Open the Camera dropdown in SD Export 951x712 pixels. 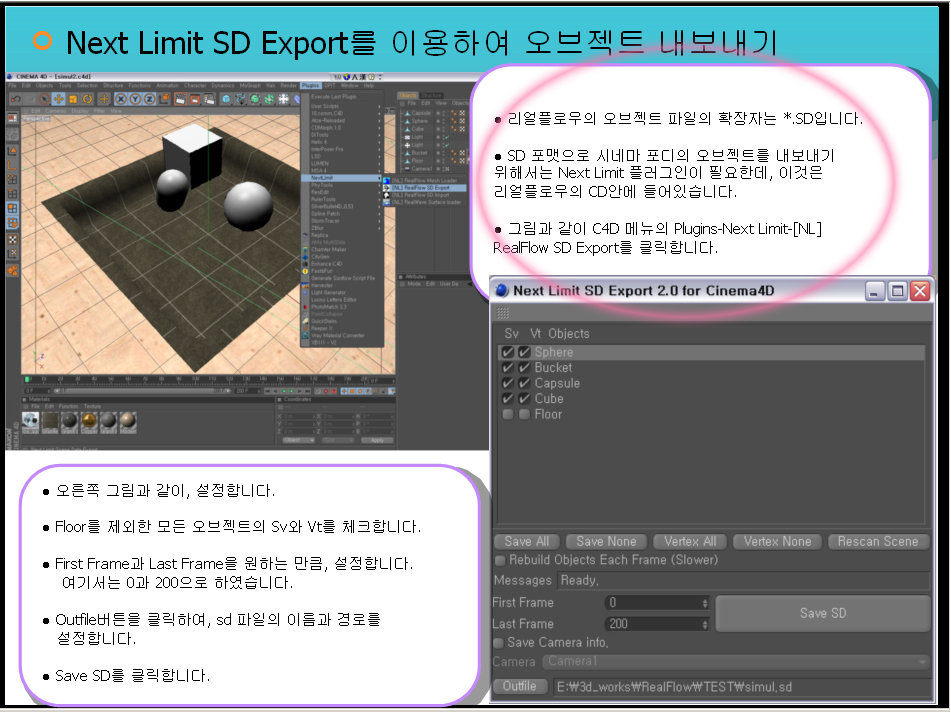click(736, 661)
